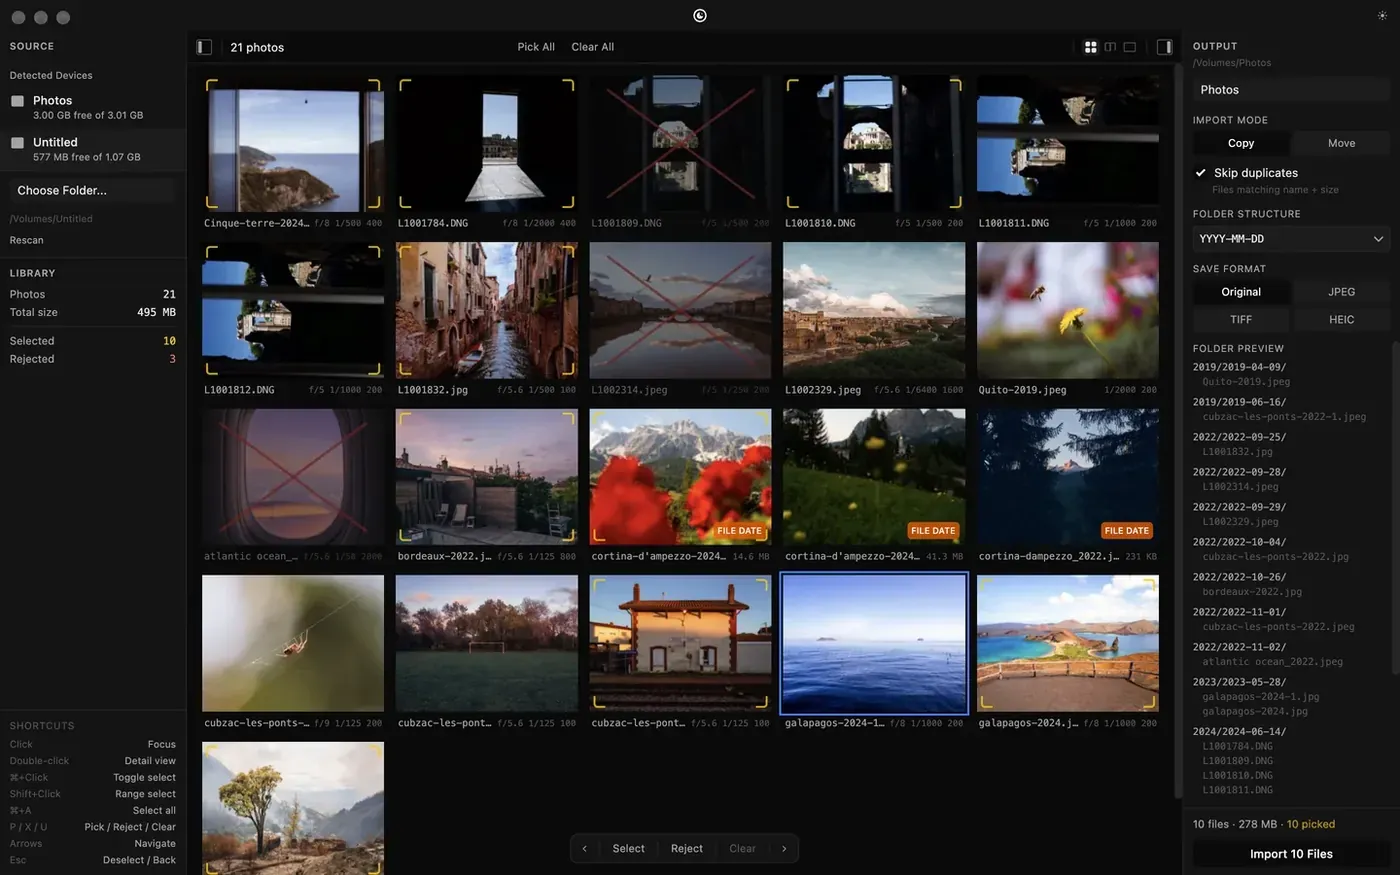Choose Original save format
This screenshot has height=875, width=1400.
point(1241,292)
